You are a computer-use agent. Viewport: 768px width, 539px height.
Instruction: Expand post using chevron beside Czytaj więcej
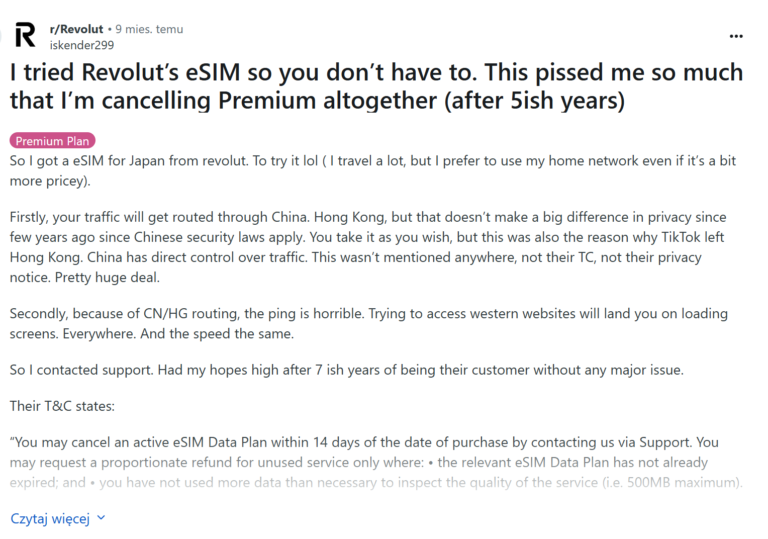point(100,519)
